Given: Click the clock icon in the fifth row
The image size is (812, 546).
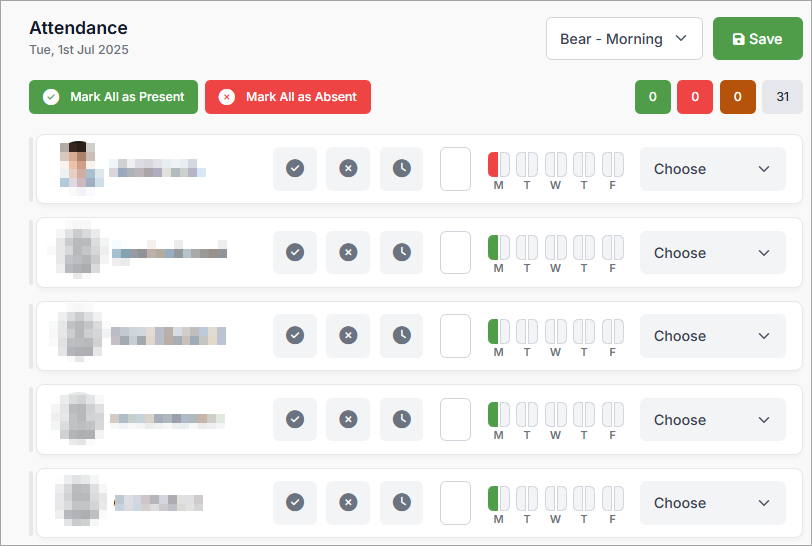Looking at the screenshot, I should (x=401, y=502).
